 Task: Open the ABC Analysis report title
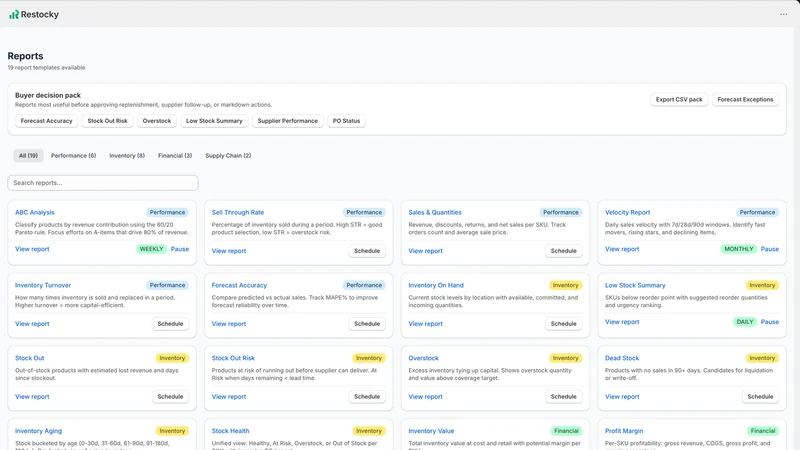[x=35, y=212]
